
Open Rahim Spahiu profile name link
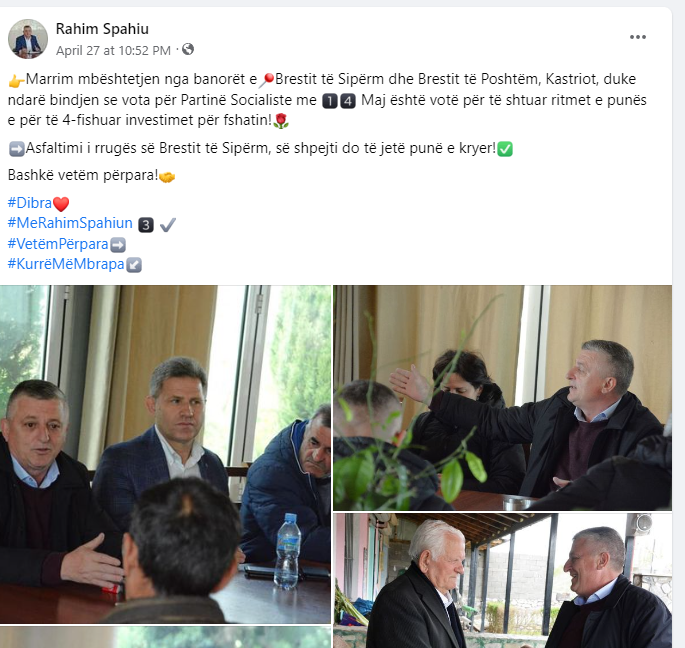click(102, 29)
